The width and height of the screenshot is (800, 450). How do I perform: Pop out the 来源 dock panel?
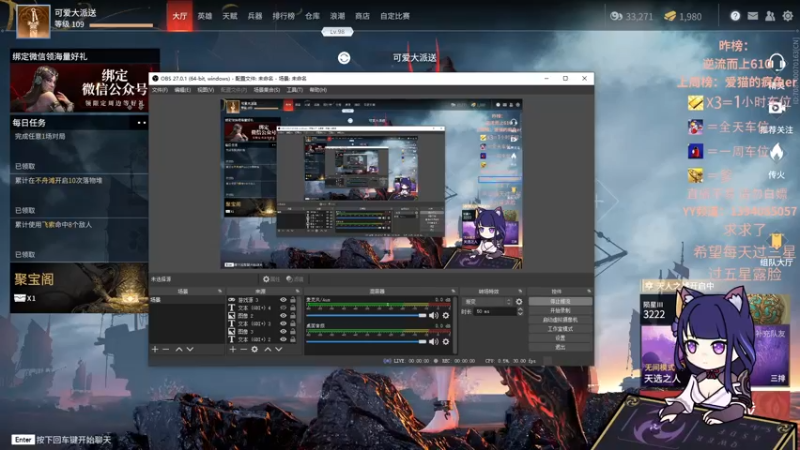pyautogui.click(x=297, y=291)
